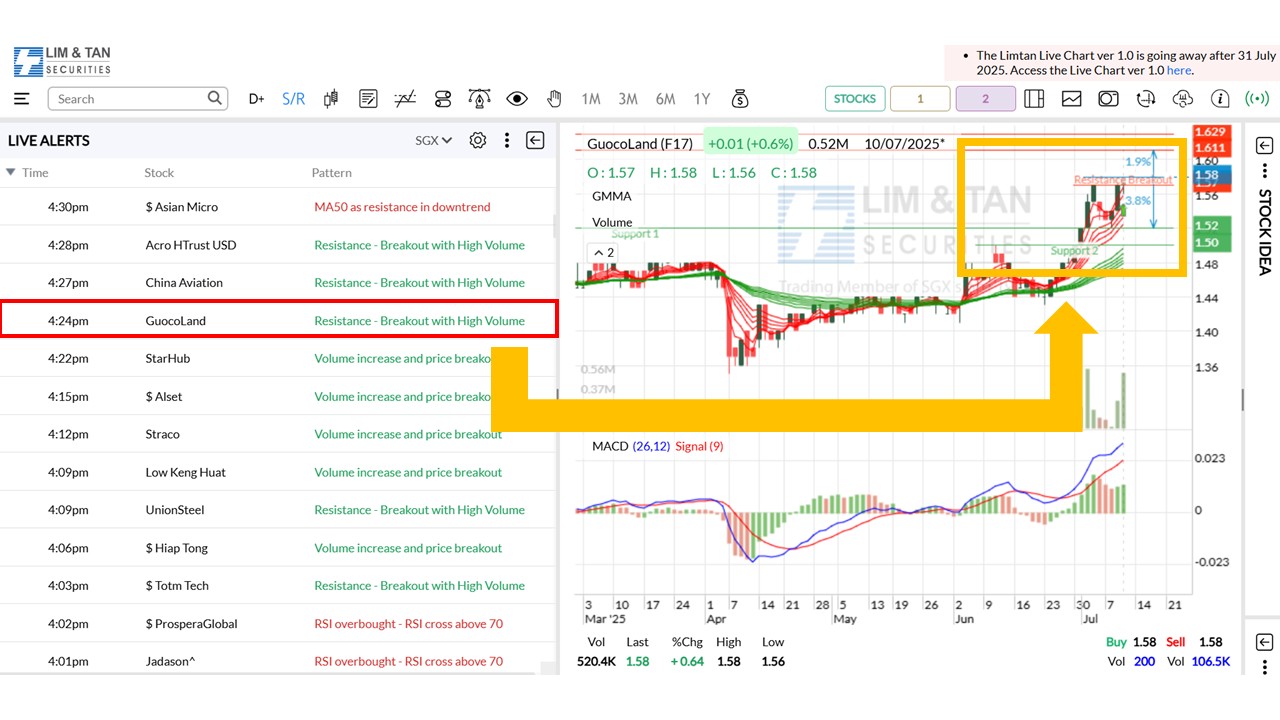The image size is (1280, 720).
Task: Follow the 'here' link in notice
Action: 1178,71
